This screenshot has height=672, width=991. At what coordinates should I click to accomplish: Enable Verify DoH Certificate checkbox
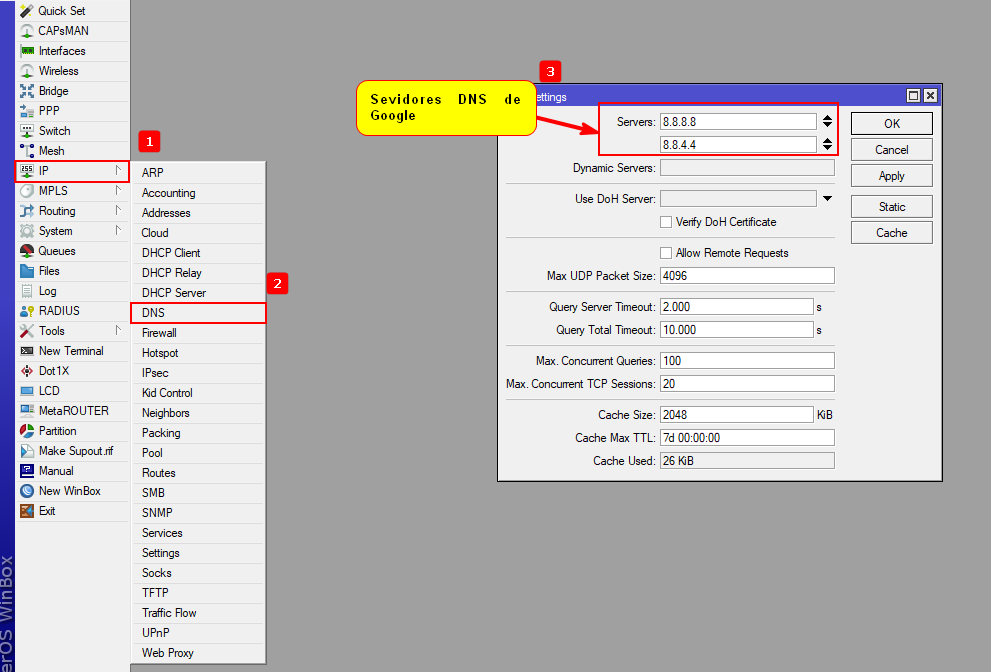(x=666, y=222)
